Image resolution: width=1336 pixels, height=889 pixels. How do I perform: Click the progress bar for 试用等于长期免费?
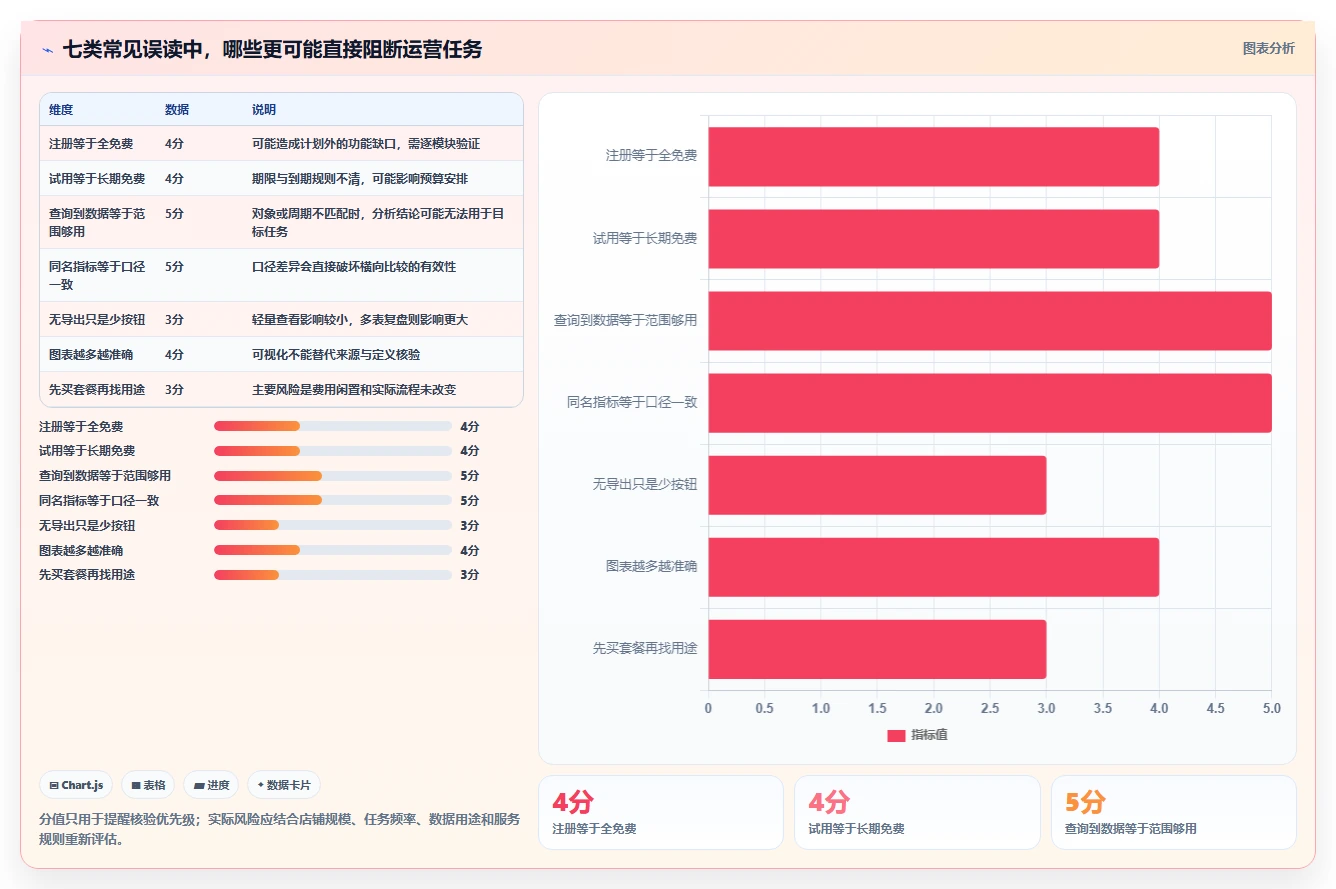tap(333, 451)
